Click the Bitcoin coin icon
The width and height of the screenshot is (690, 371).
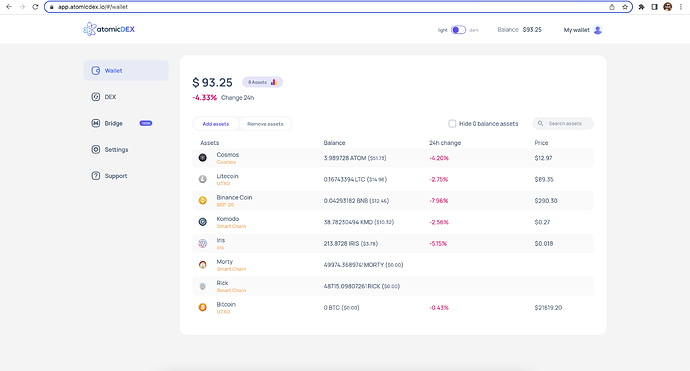point(202,307)
